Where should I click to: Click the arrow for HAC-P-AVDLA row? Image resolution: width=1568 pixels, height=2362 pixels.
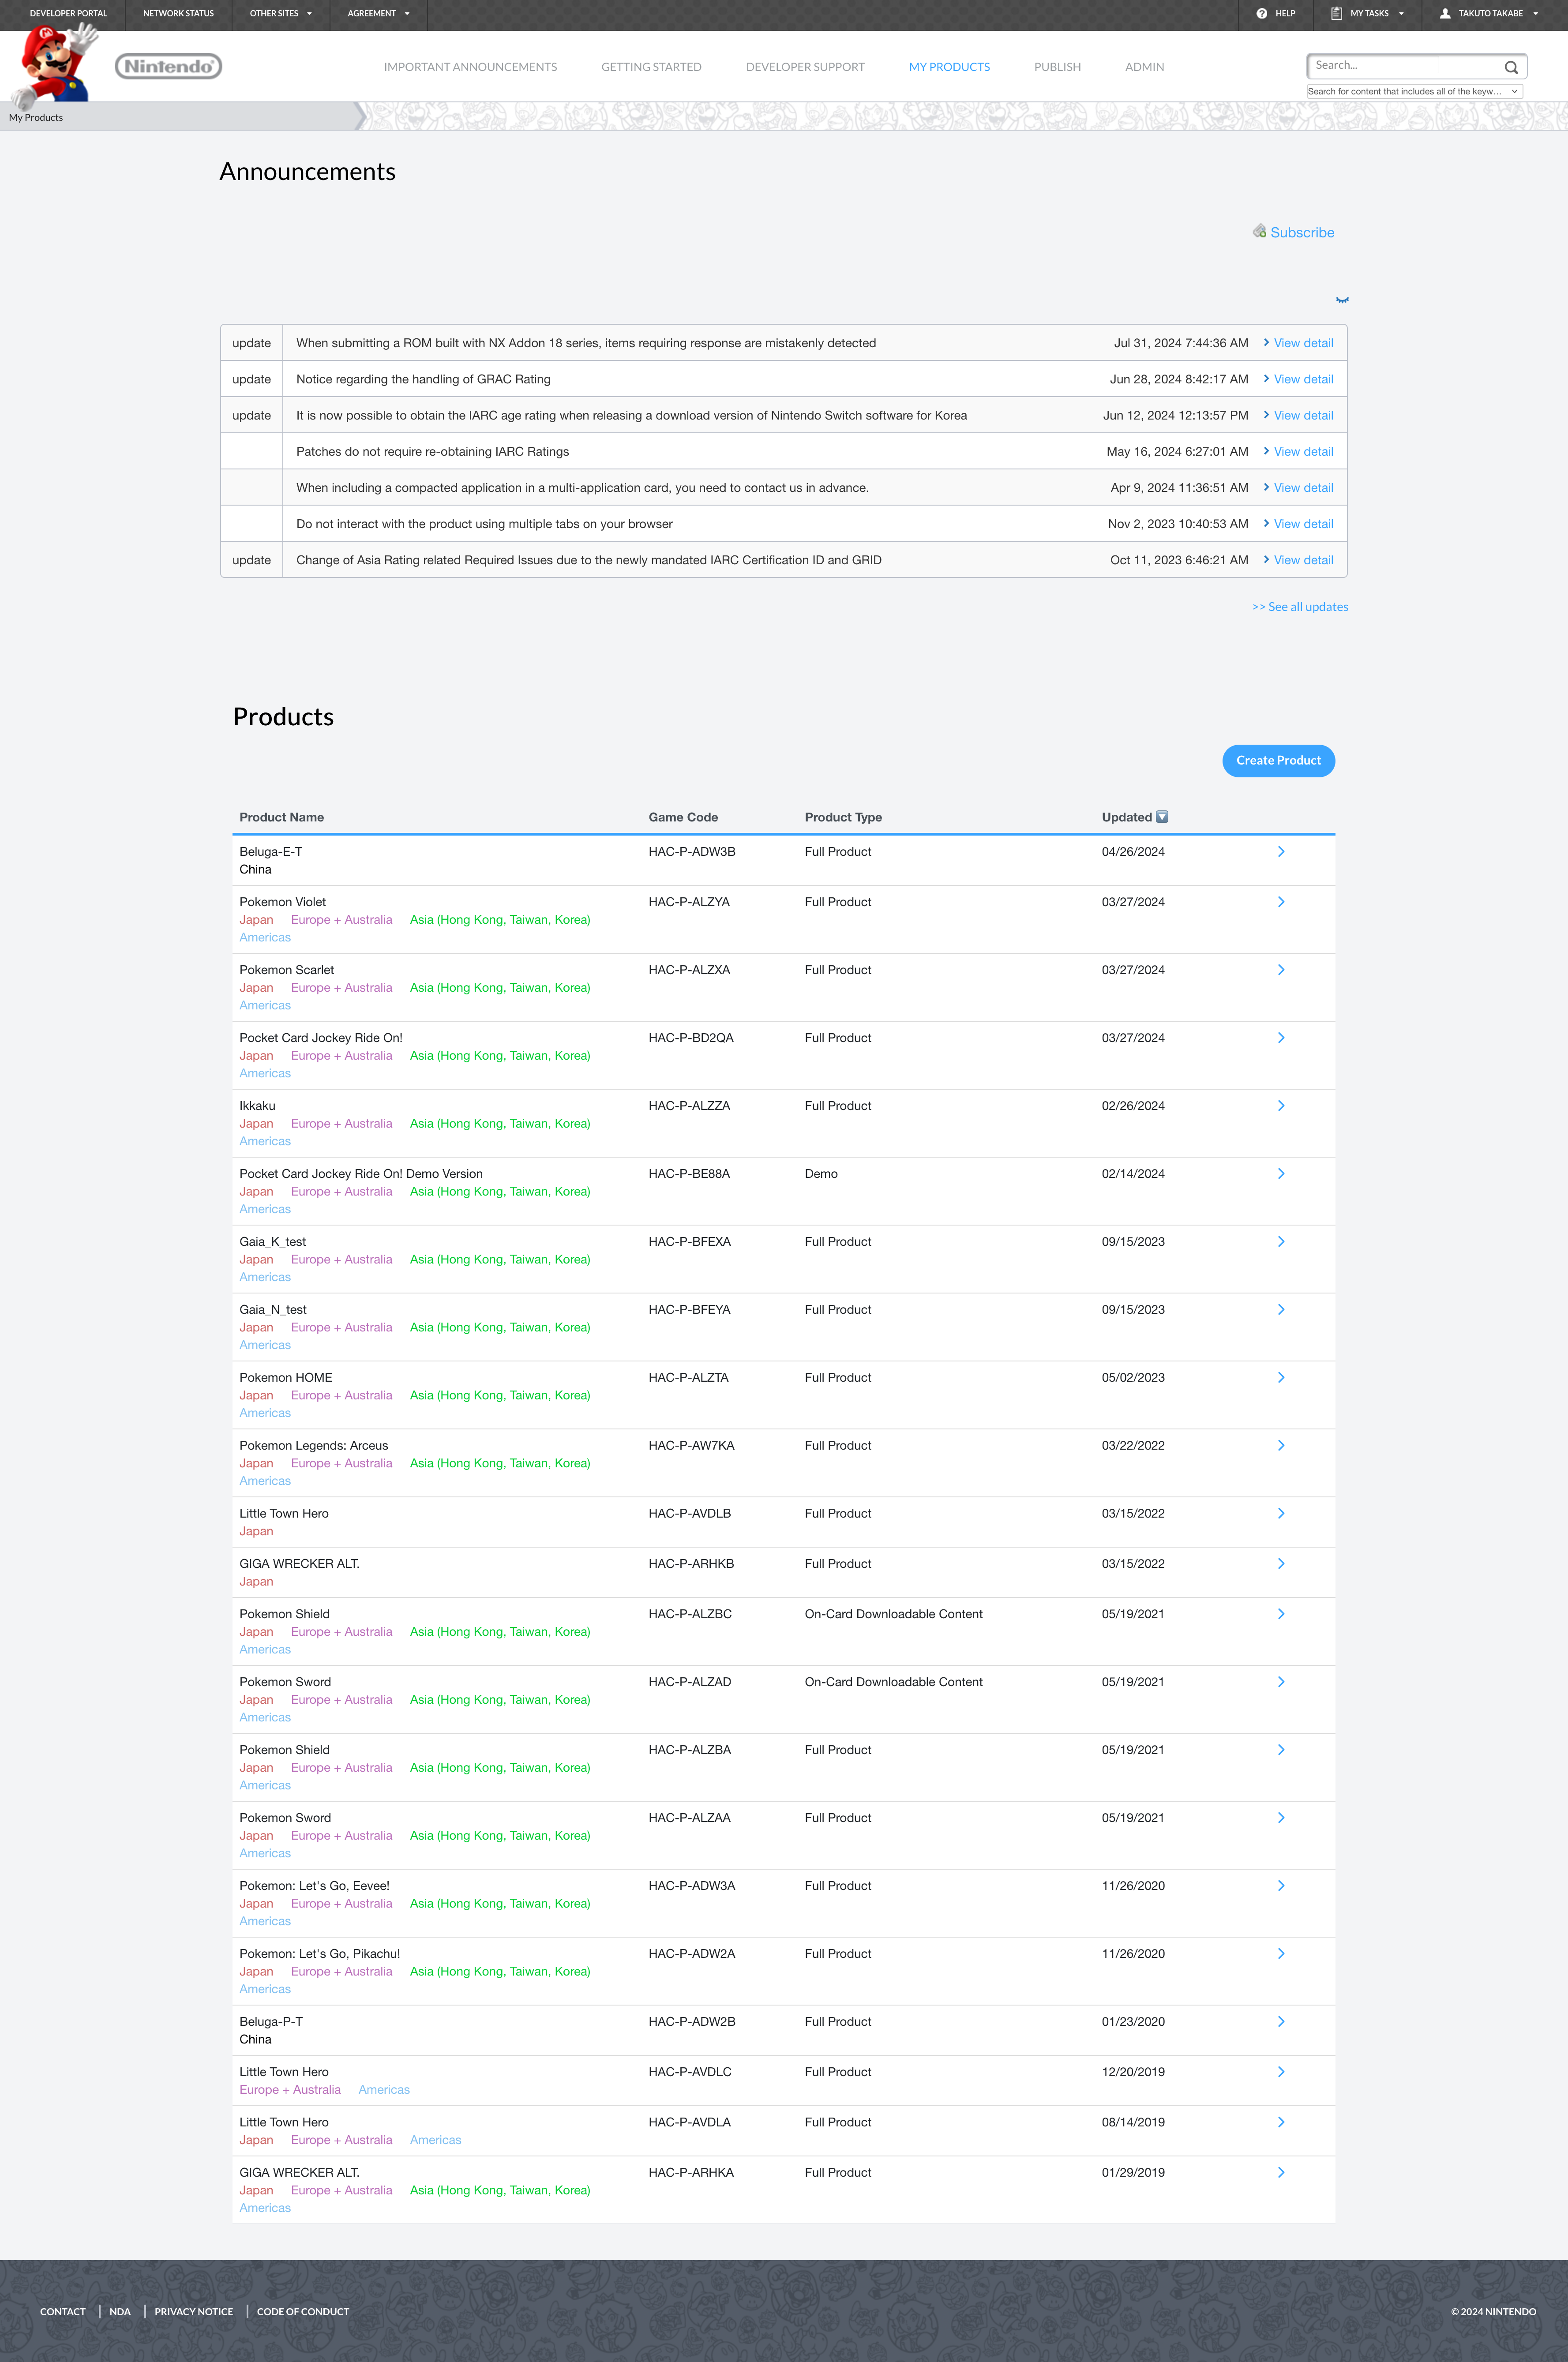(x=1281, y=2122)
